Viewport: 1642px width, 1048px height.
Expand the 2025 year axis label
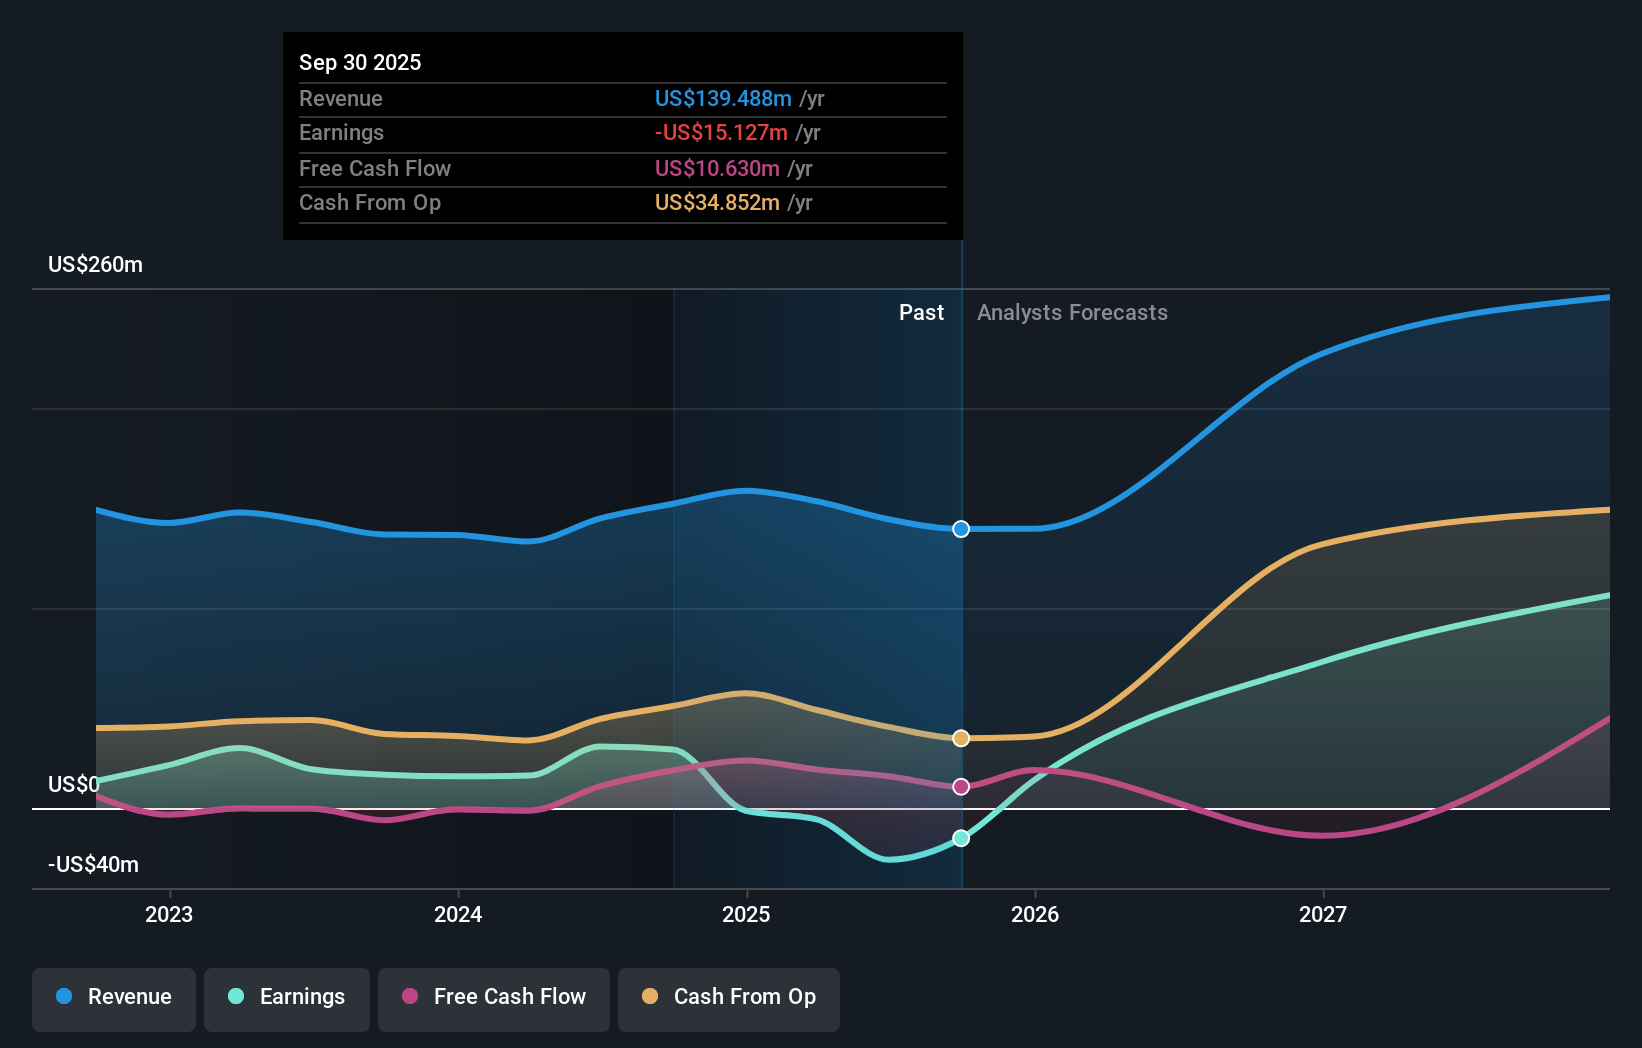[x=747, y=914]
